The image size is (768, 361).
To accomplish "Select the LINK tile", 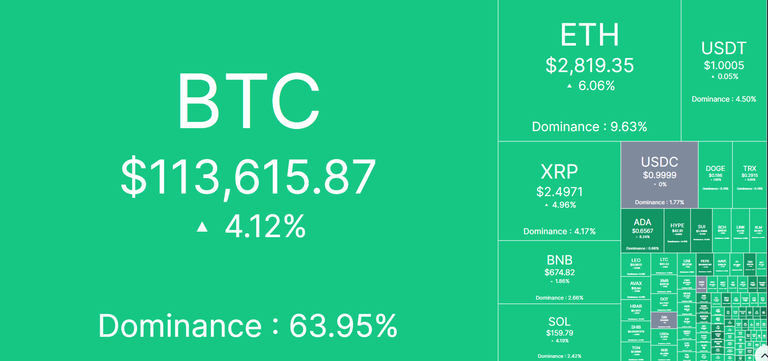I will 740,231.
